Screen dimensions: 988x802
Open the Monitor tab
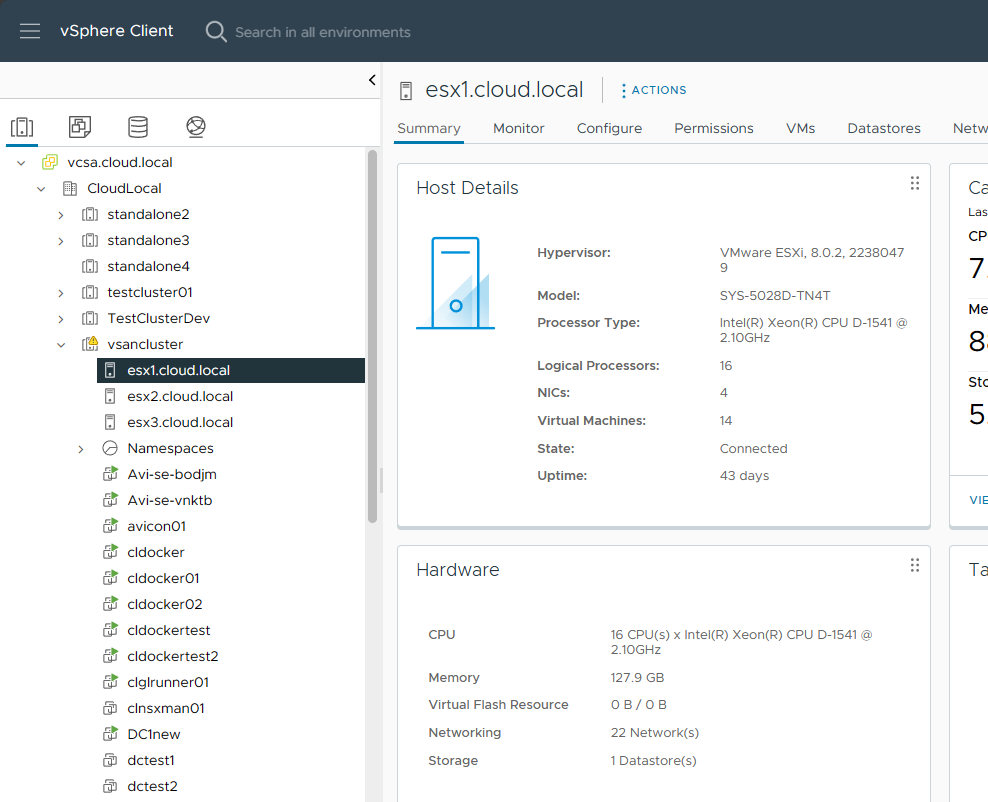(518, 128)
